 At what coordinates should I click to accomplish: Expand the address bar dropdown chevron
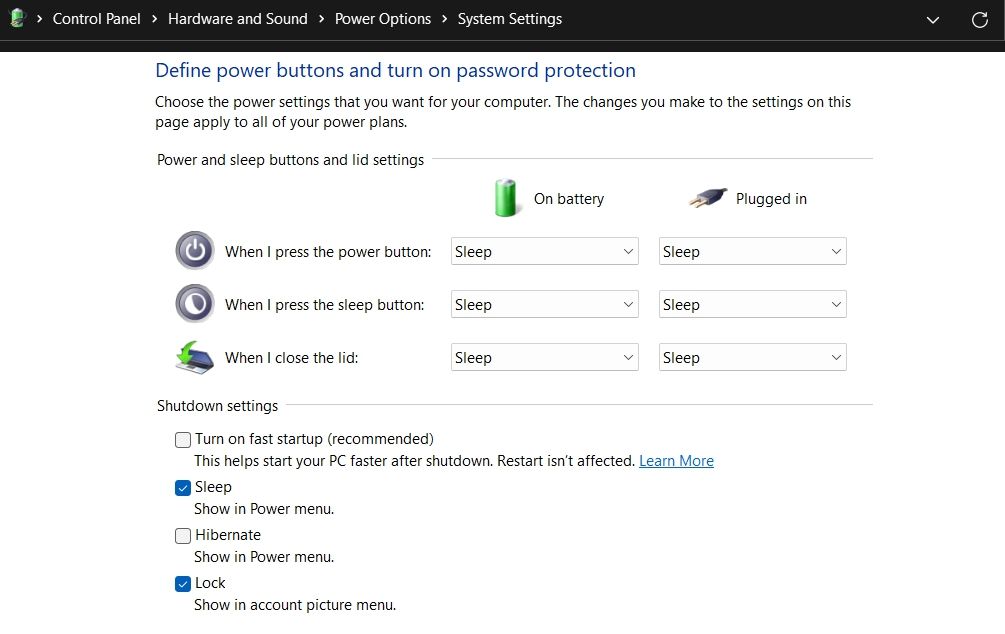(x=932, y=19)
